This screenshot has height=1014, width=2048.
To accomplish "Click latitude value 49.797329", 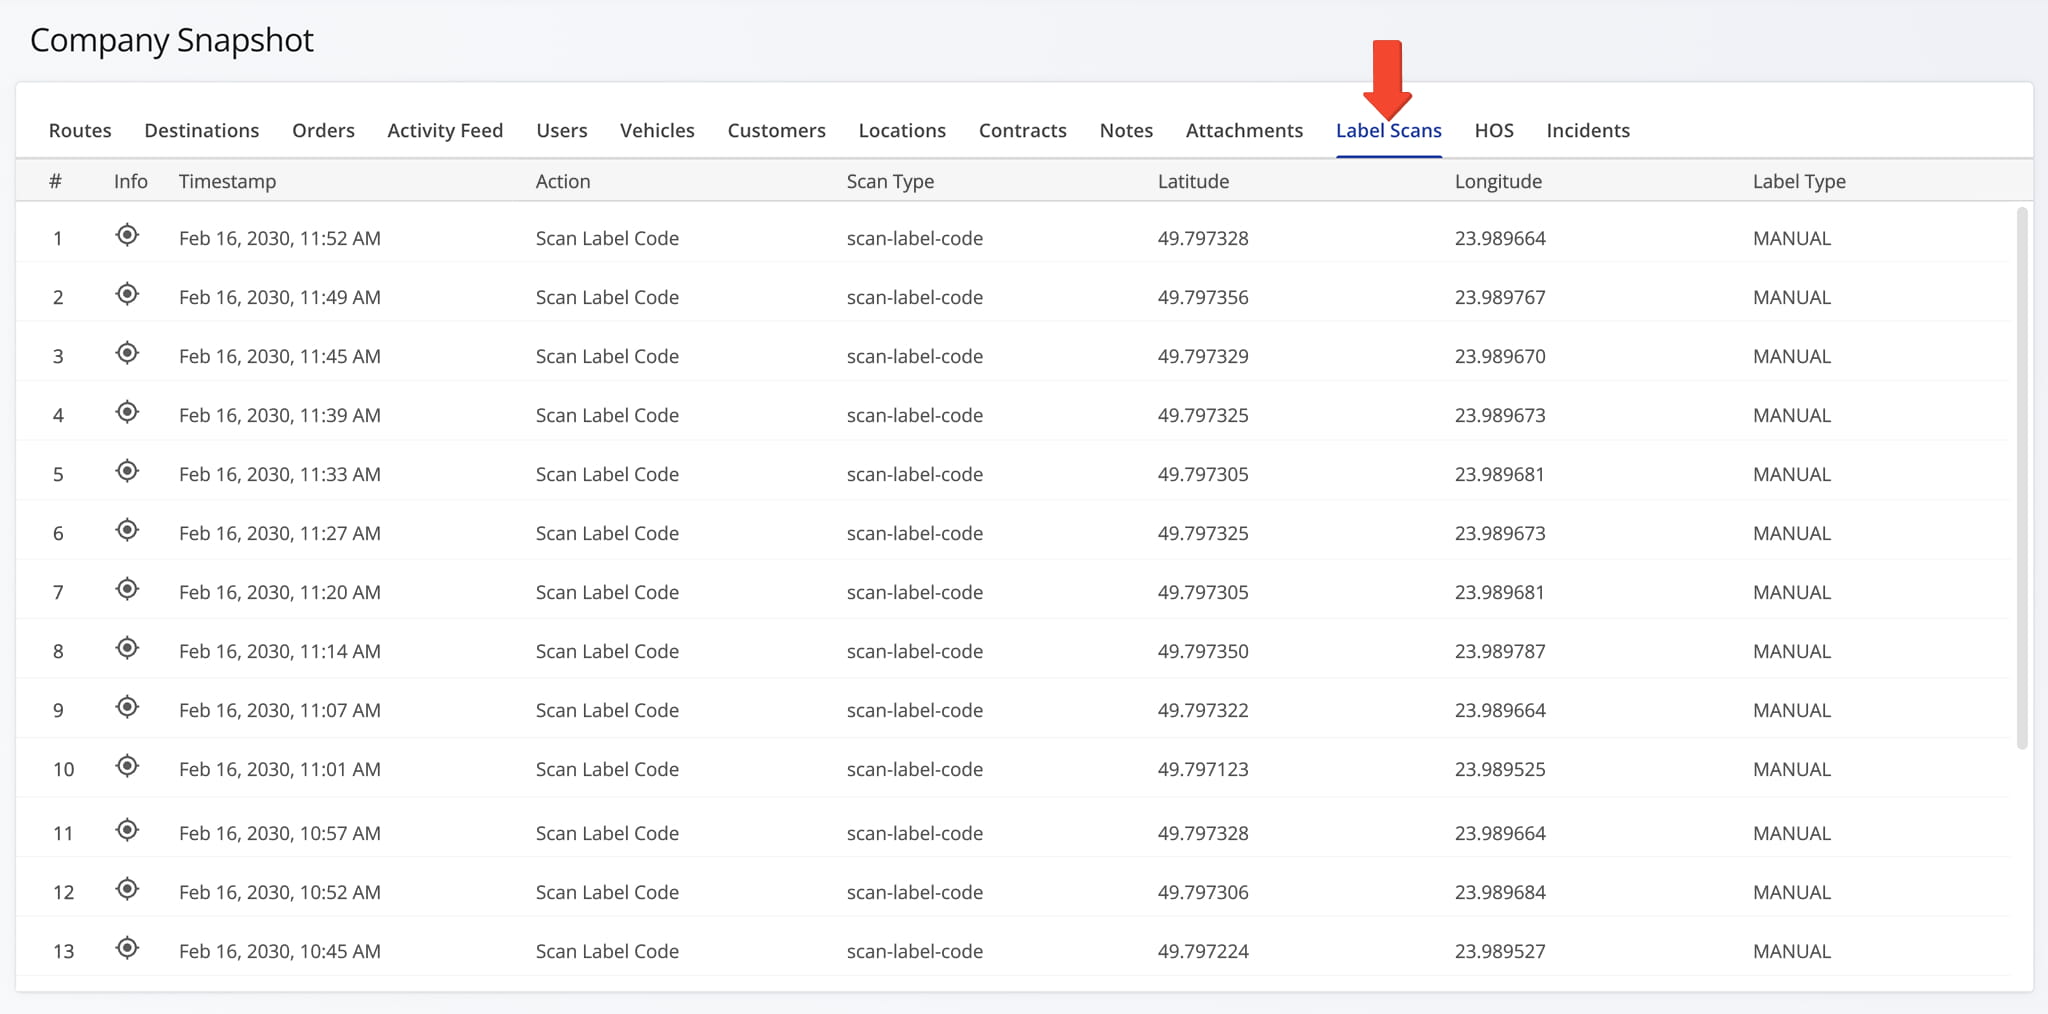I will [1203, 356].
